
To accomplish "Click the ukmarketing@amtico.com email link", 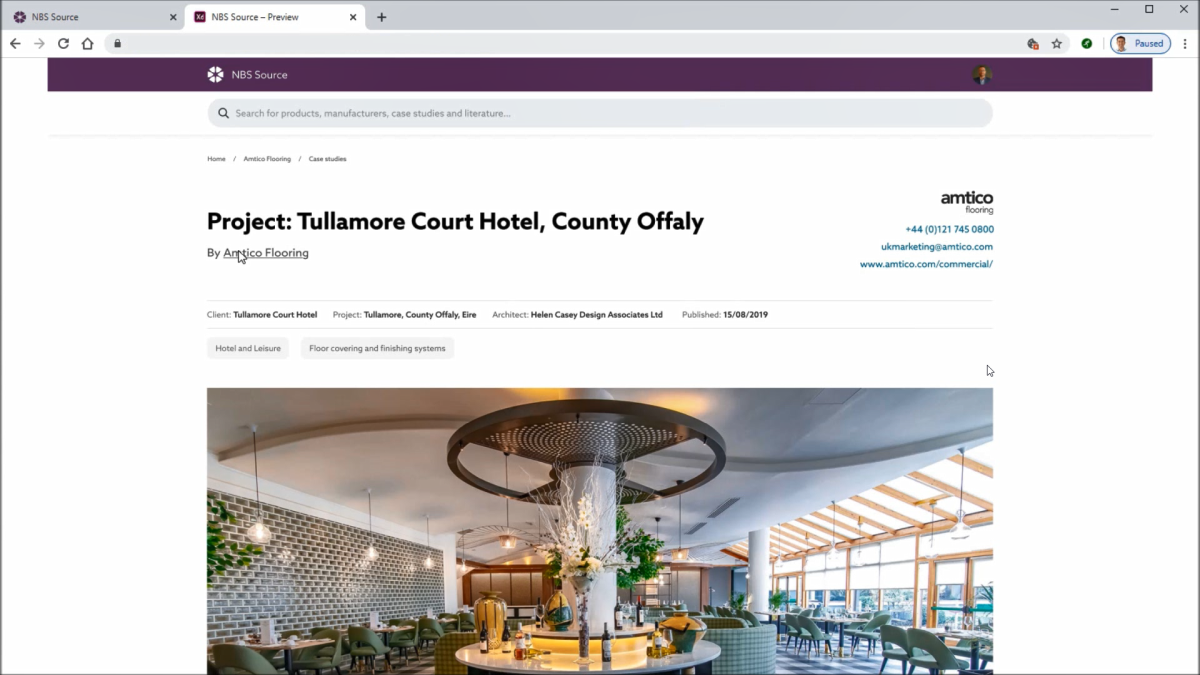I will pos(937,247).
